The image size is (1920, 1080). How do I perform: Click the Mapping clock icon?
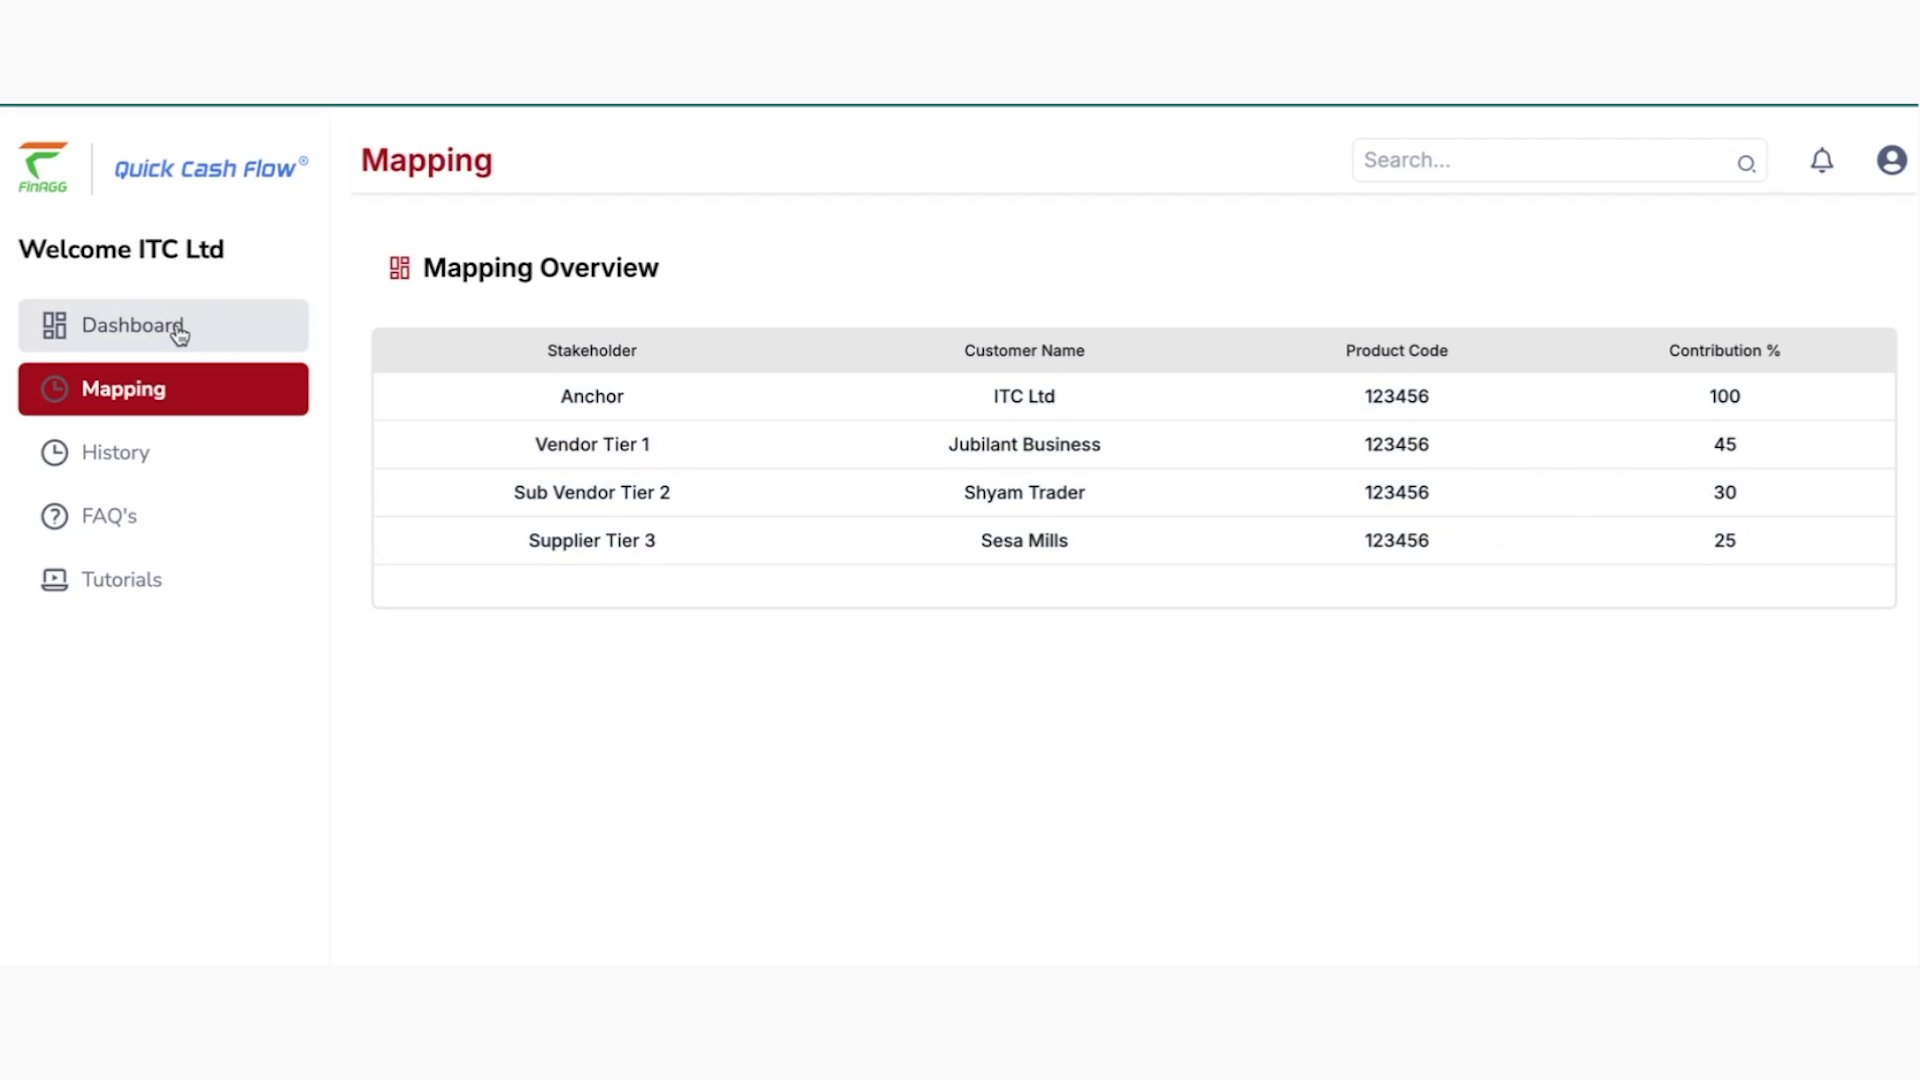[54, 389]
